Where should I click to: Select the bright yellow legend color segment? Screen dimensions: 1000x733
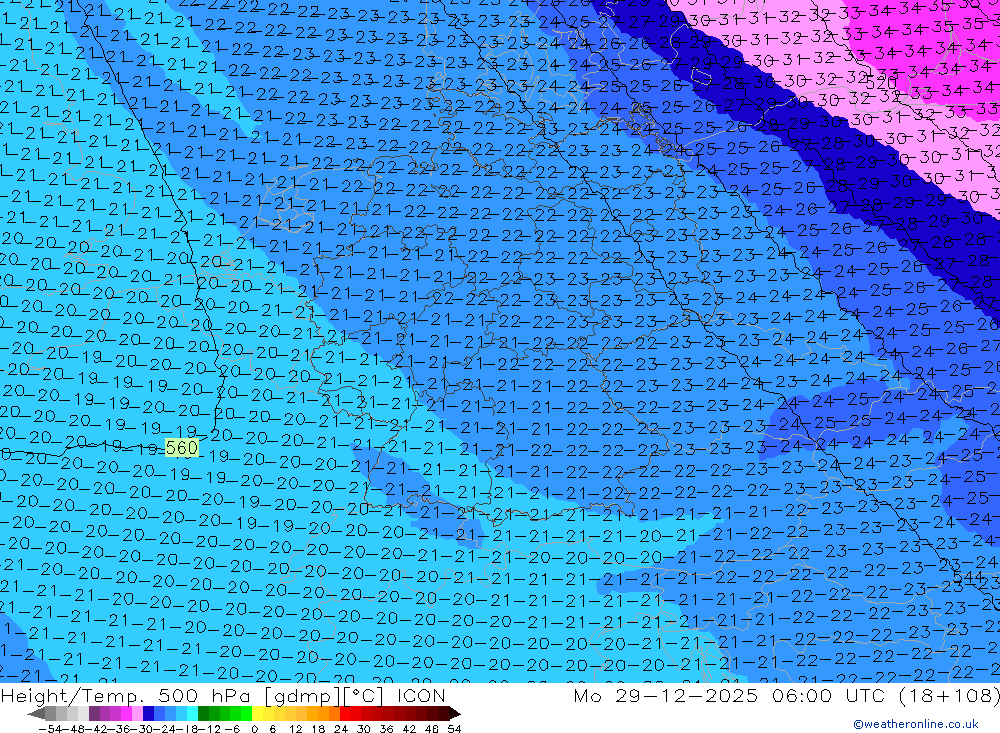click(258, 713)
